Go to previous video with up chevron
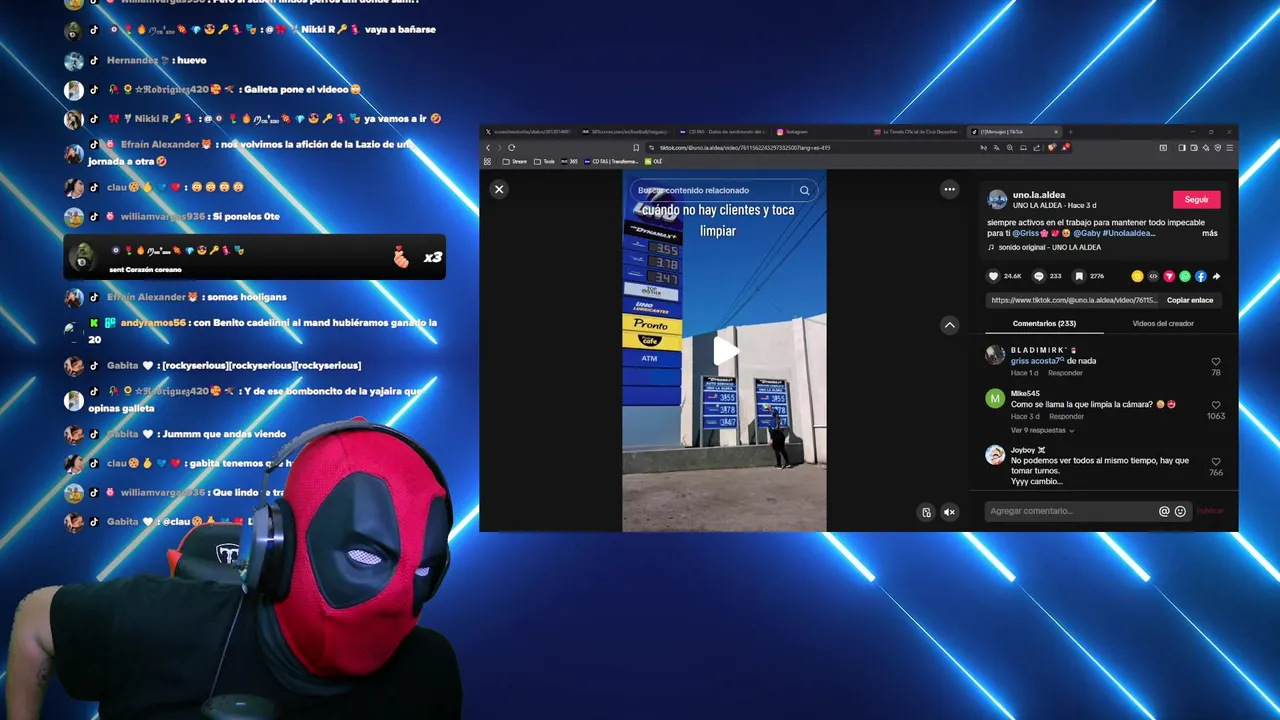Image resolution: width=1280 pixels, height=720 pixels. click(x=949, y=325)
